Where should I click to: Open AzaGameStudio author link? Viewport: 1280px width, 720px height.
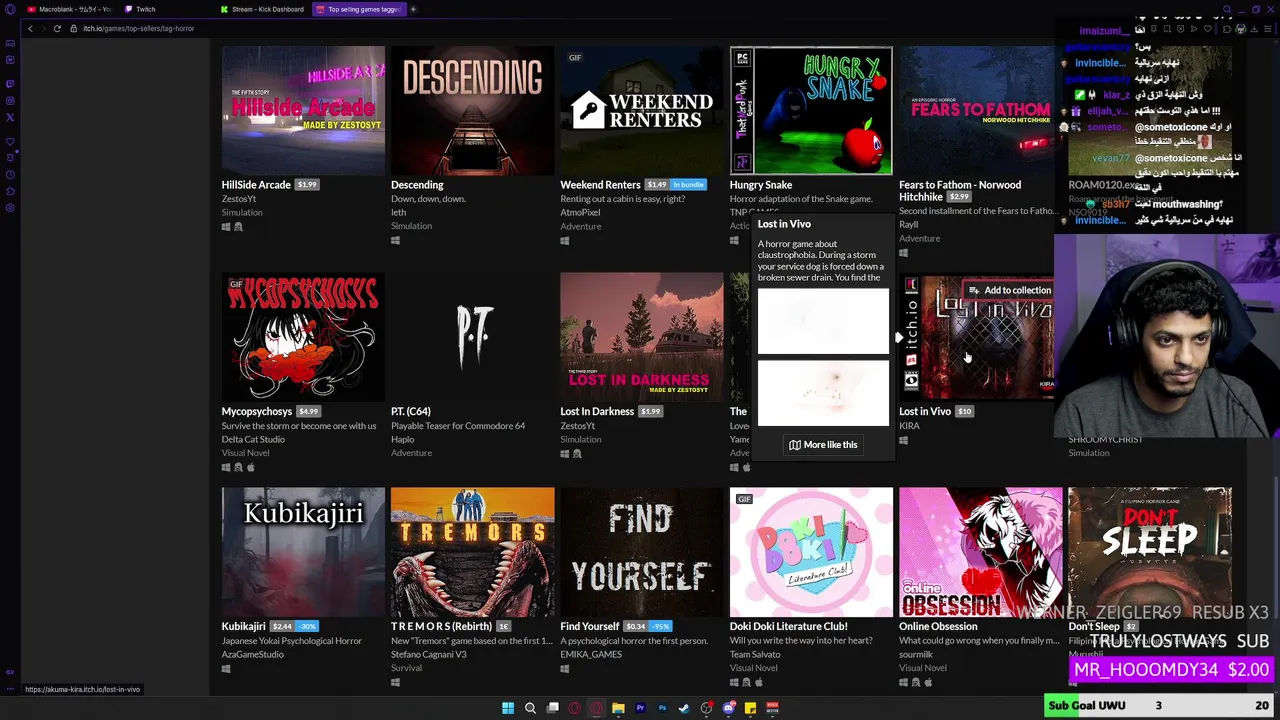click(253, 655)
